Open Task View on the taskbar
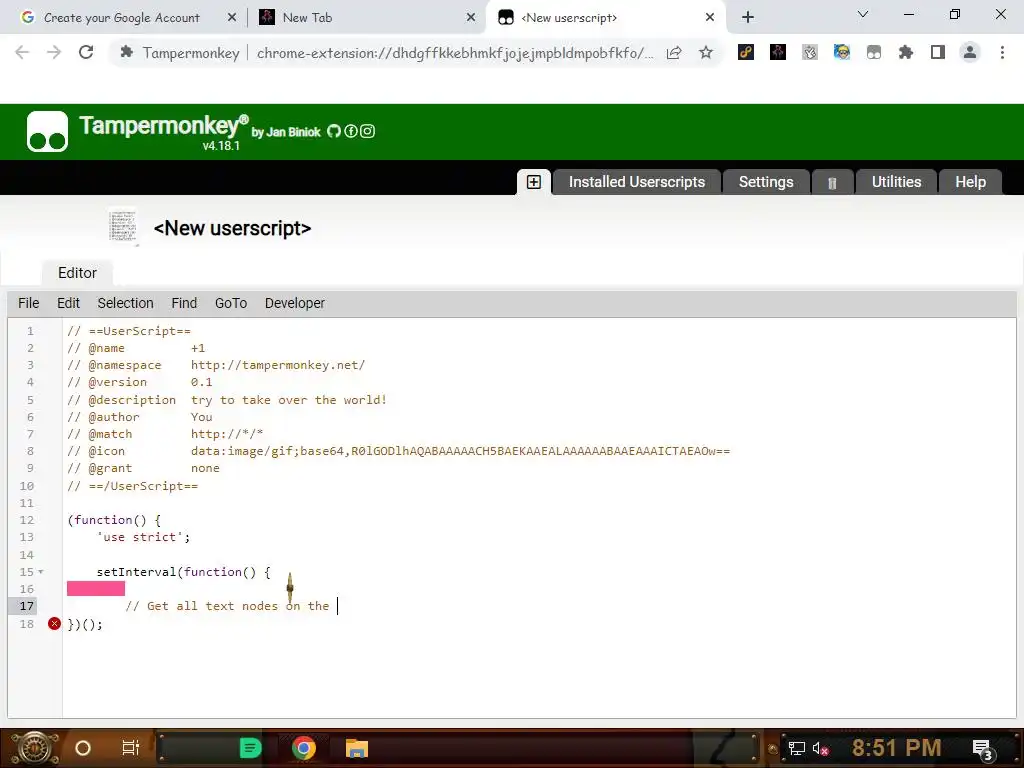 point(131,748)
